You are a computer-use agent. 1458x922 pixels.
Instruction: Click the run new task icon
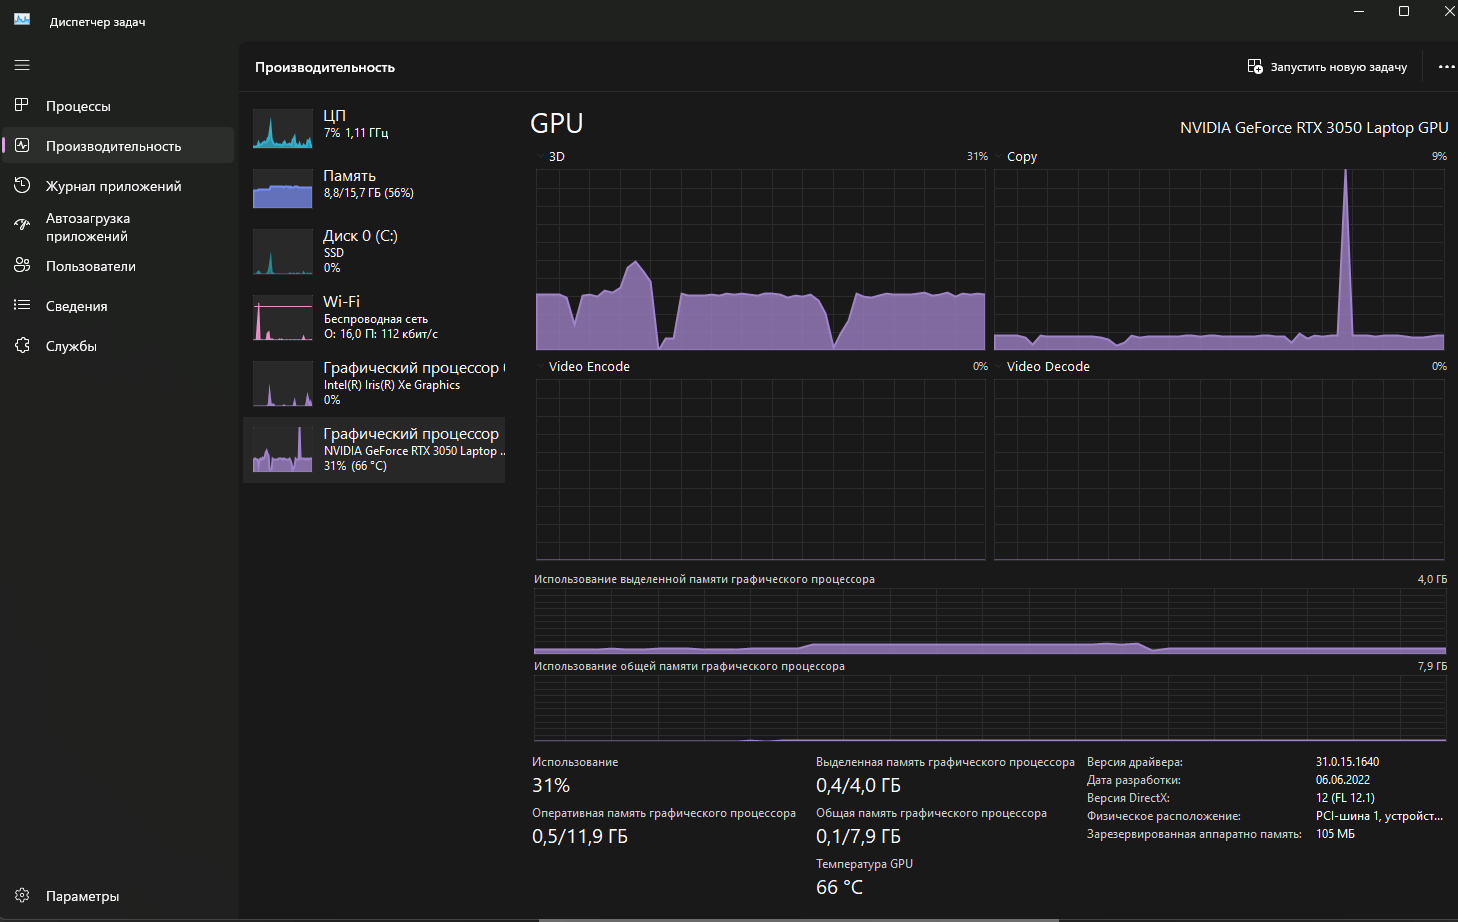(x=1255, y=67)
